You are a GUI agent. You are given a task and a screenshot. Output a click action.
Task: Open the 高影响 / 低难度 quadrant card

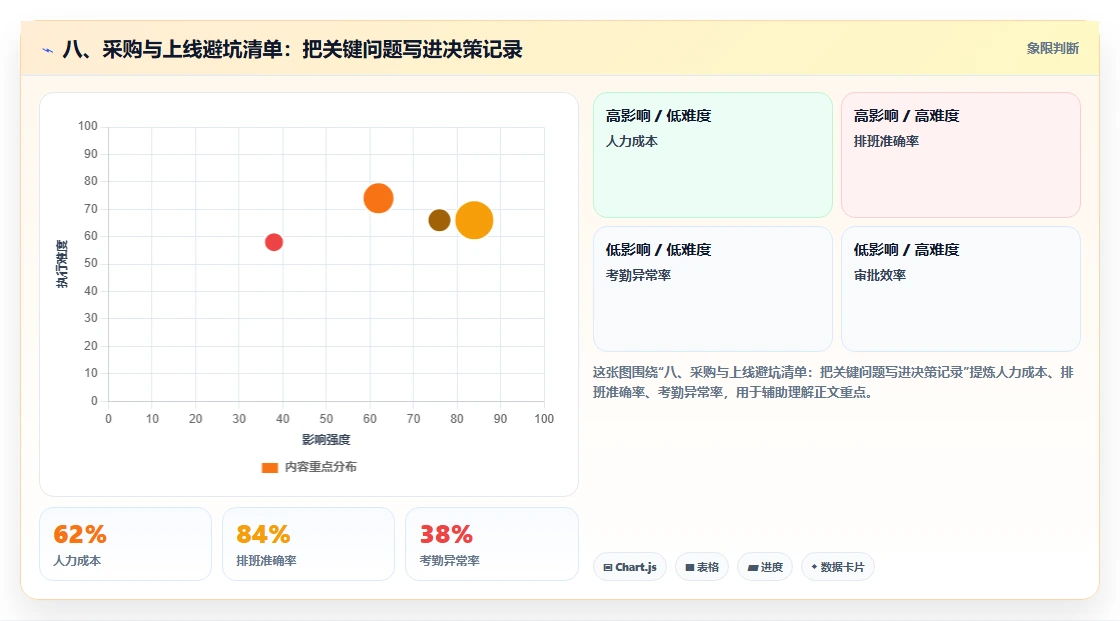(713, 155)
